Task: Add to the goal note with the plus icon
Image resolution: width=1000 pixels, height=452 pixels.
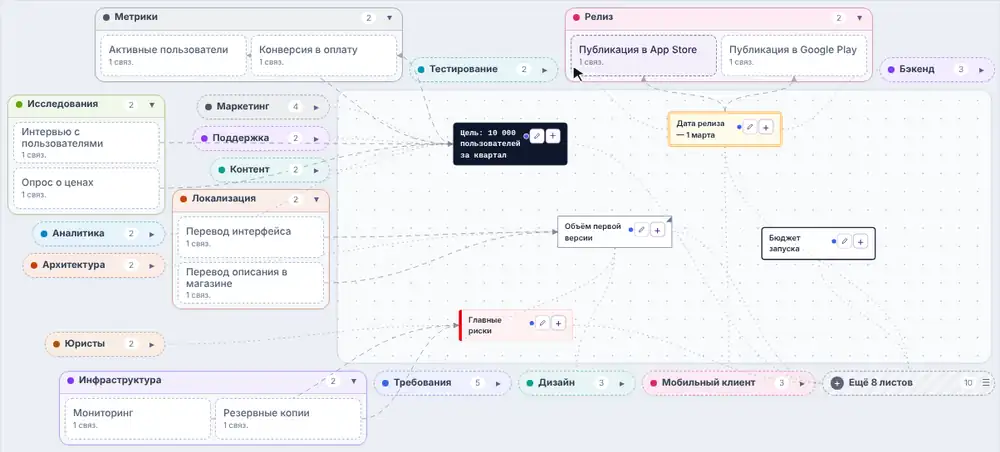Action: (553, 136)
